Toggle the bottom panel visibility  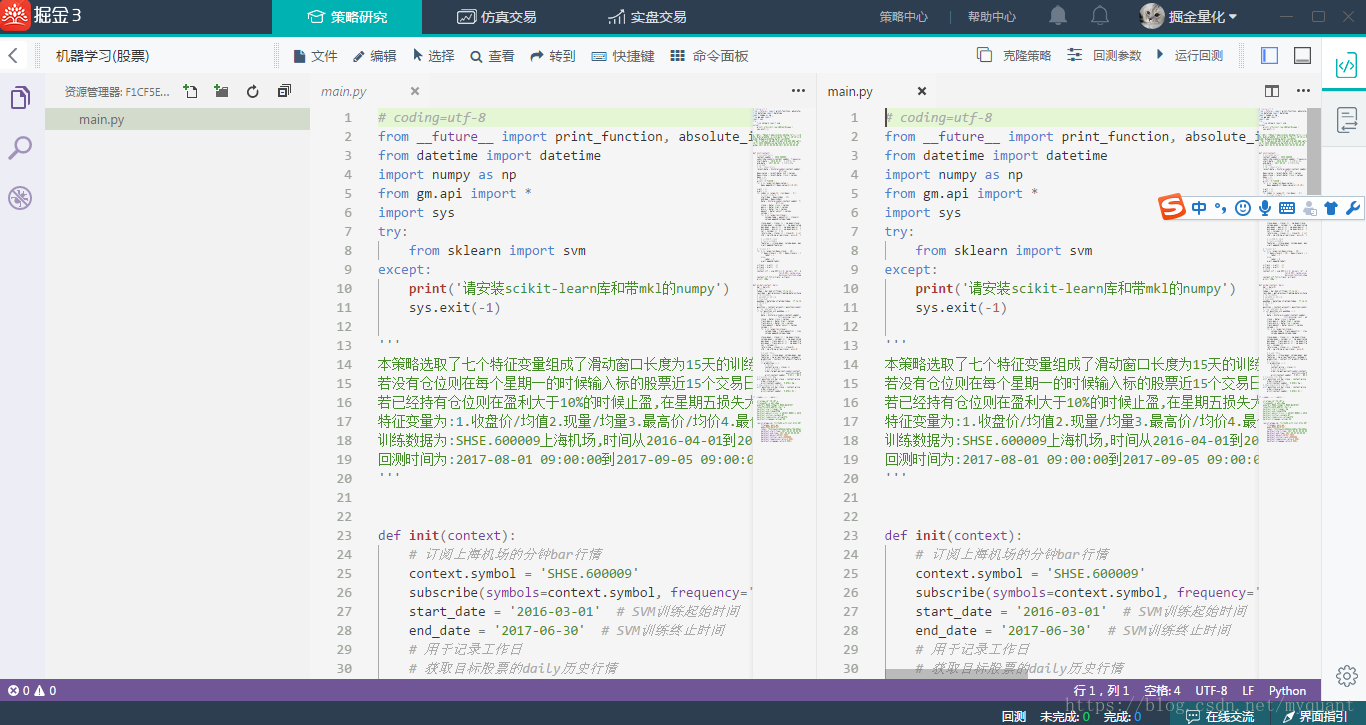tap(1302, 56)
